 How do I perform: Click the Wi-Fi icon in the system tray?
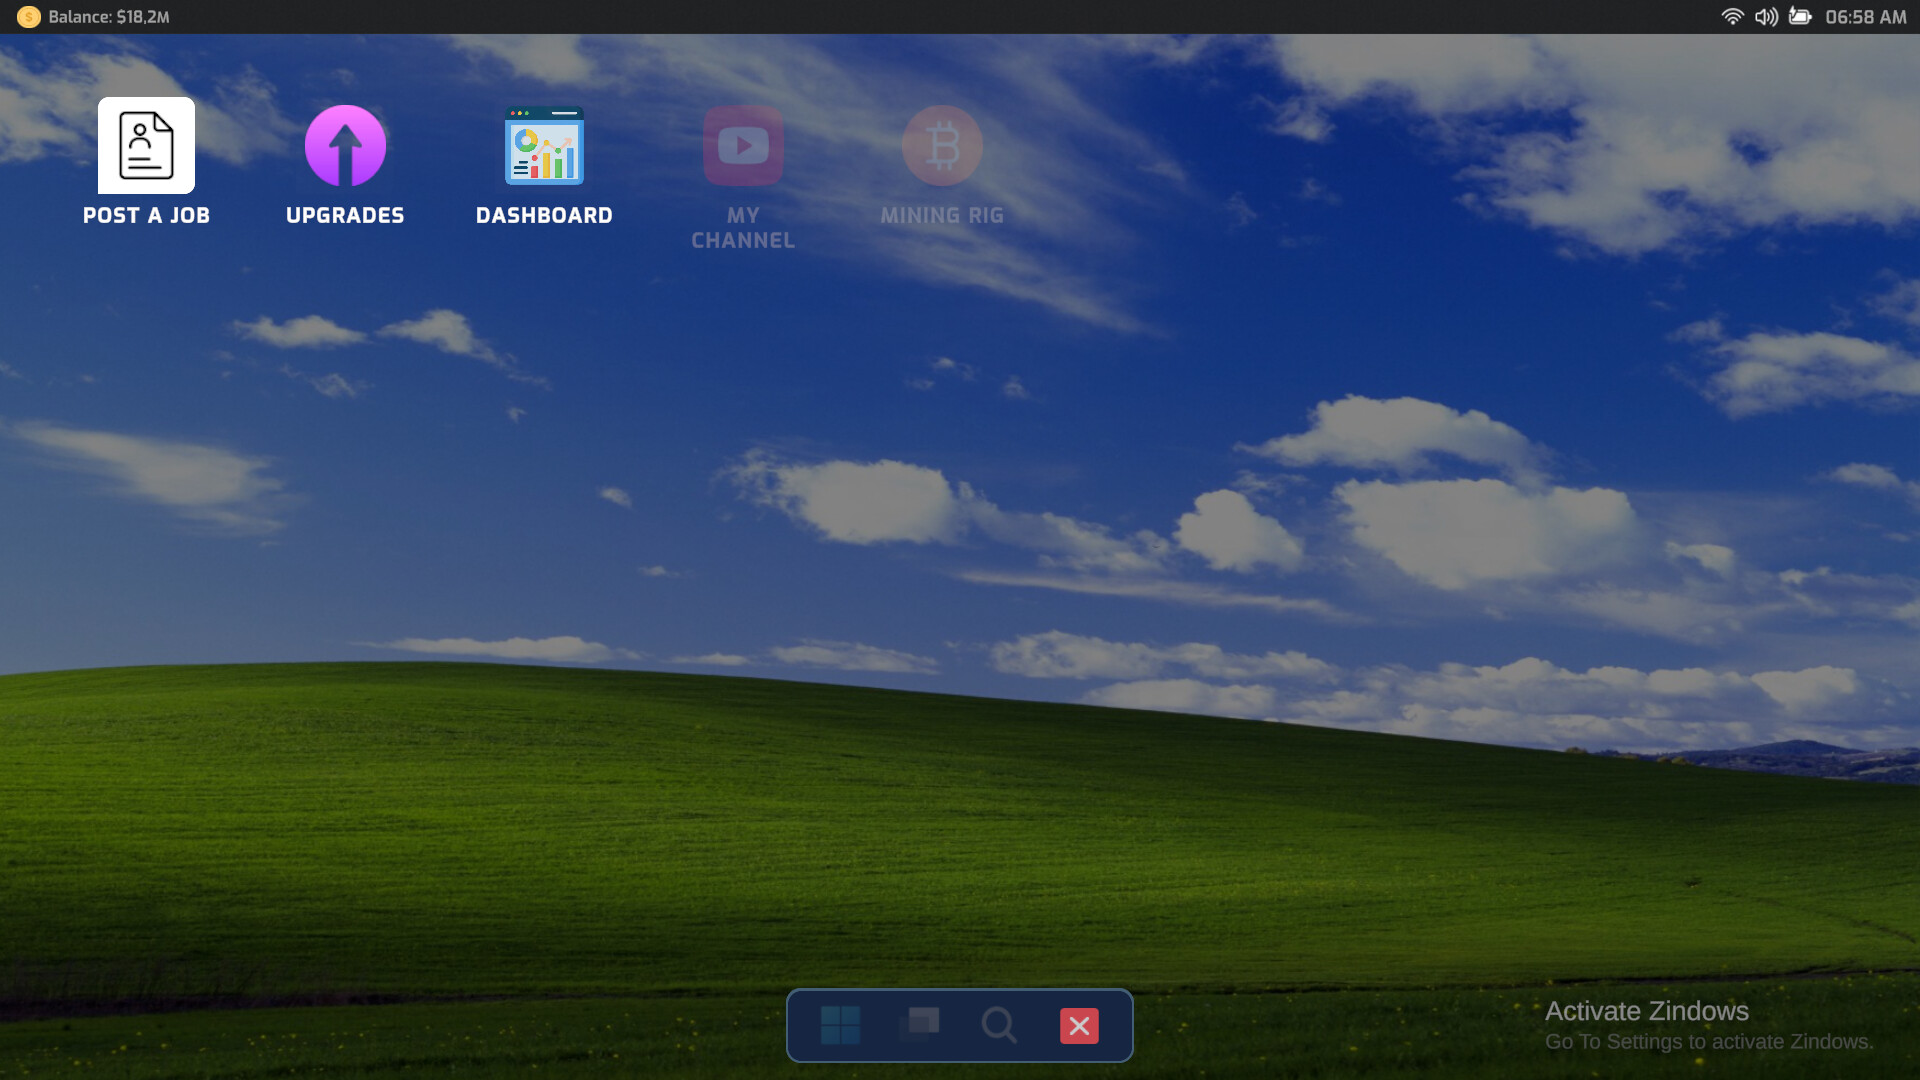(1733, 16)
